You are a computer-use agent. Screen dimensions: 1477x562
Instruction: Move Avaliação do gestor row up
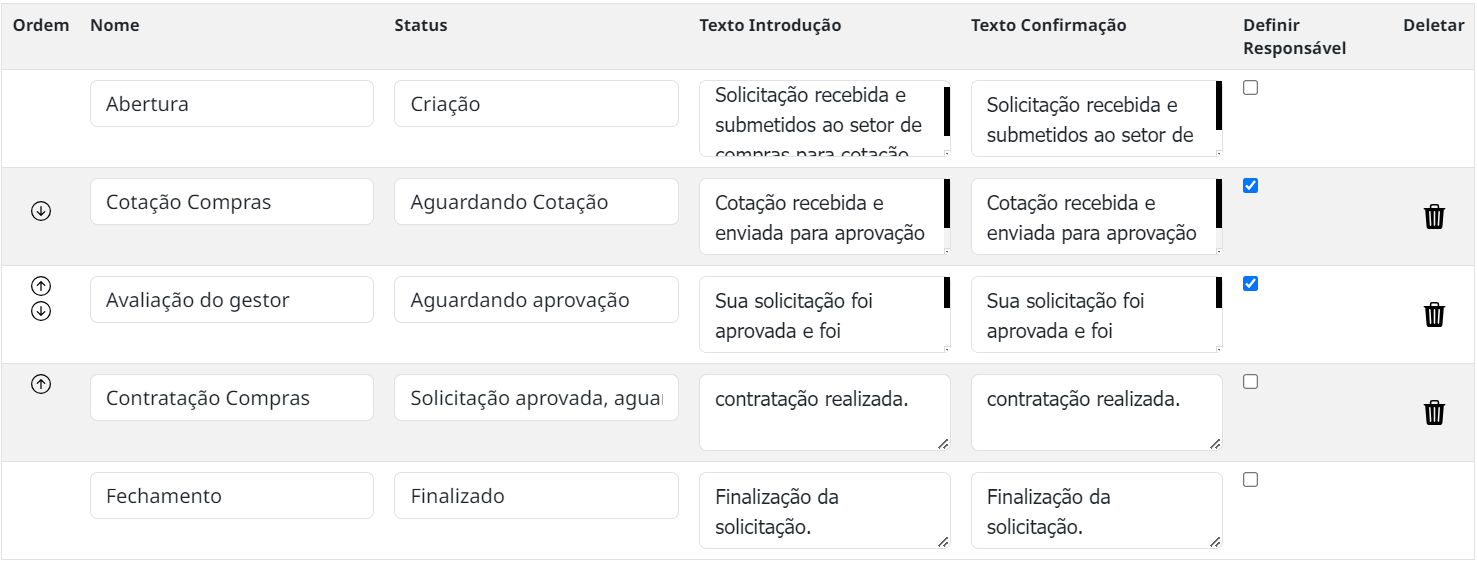pyautogui.click(x=41, y=286)
